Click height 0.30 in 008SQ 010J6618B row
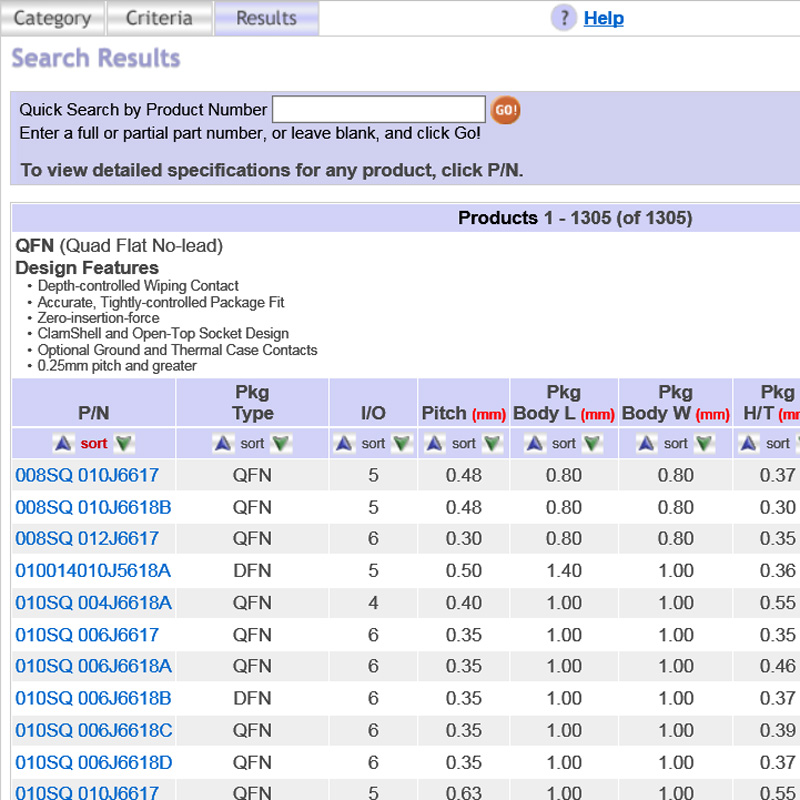 tap(778, 507)
